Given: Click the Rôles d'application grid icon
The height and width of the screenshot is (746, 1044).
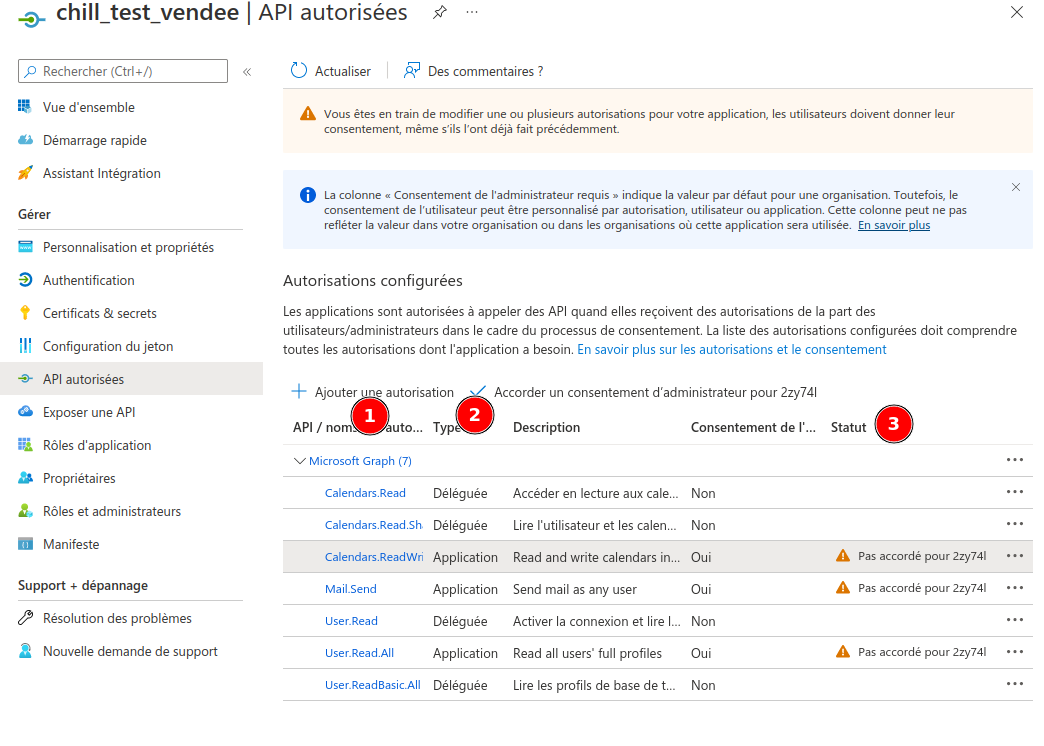Looking at the screenshot, I should 26,445.
